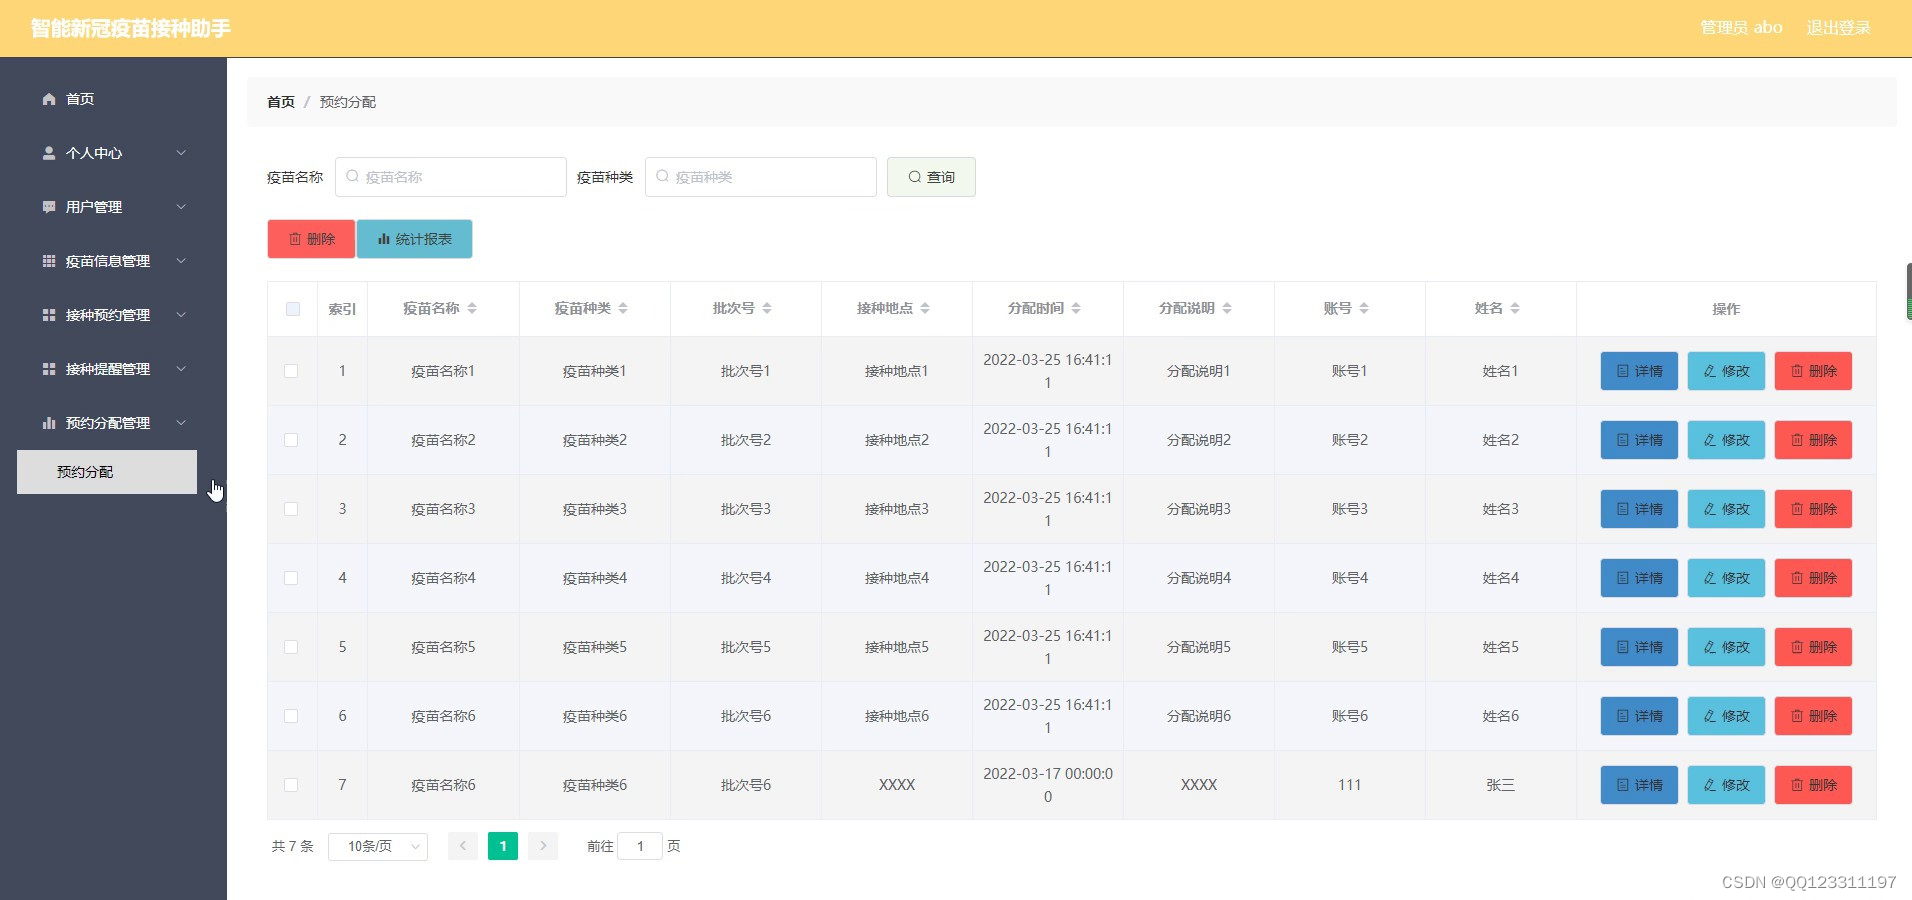Screen dimensions: 1912x900
Task: Check the checkbox for row 疫苗名称3
Action: (x=291, y=509)
